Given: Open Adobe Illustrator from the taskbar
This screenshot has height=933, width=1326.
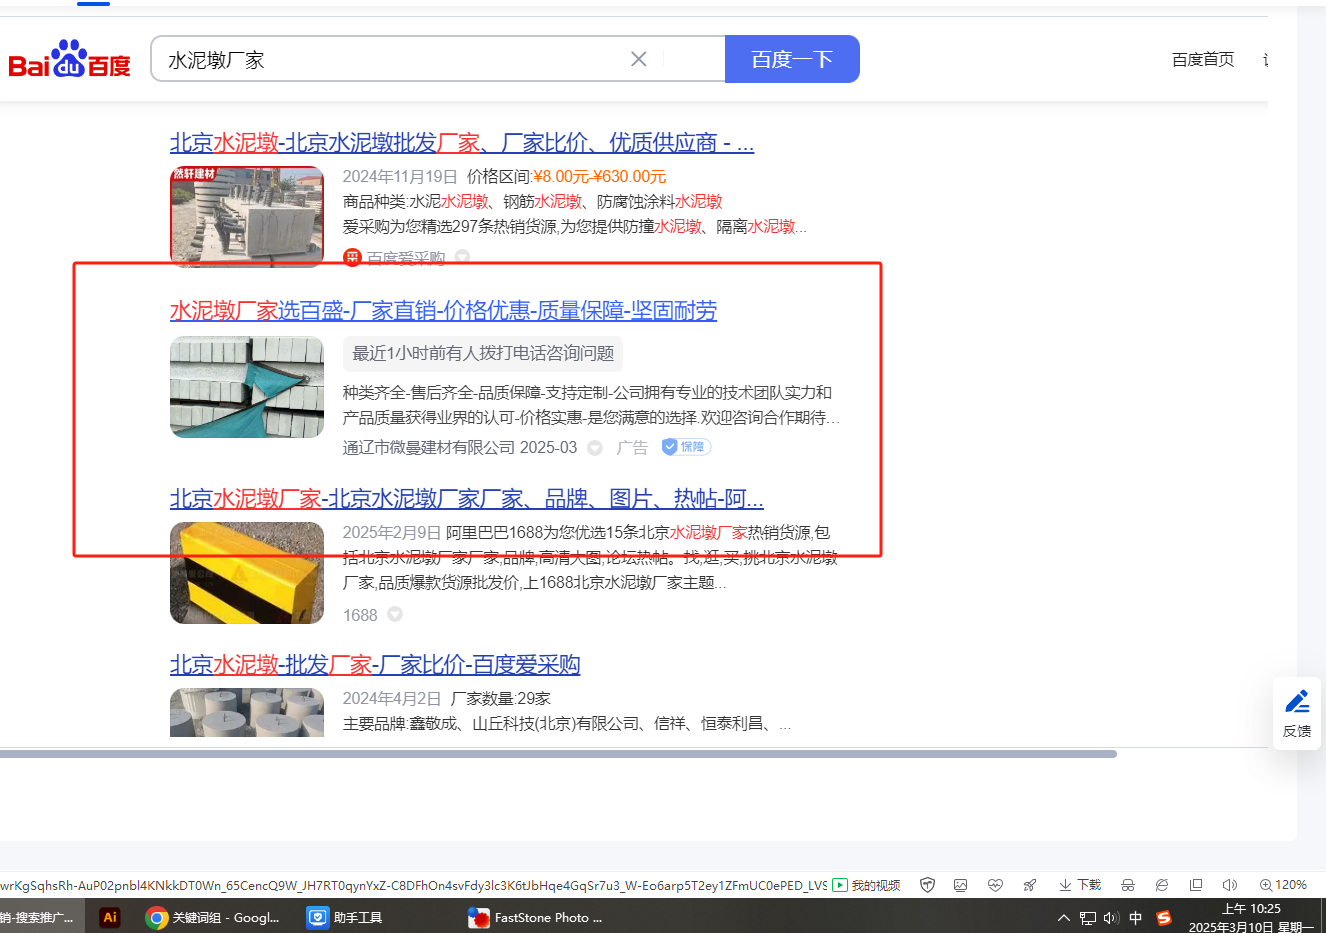Looking at the screenshot, I should pyautogui.click(x=110, y=917).
